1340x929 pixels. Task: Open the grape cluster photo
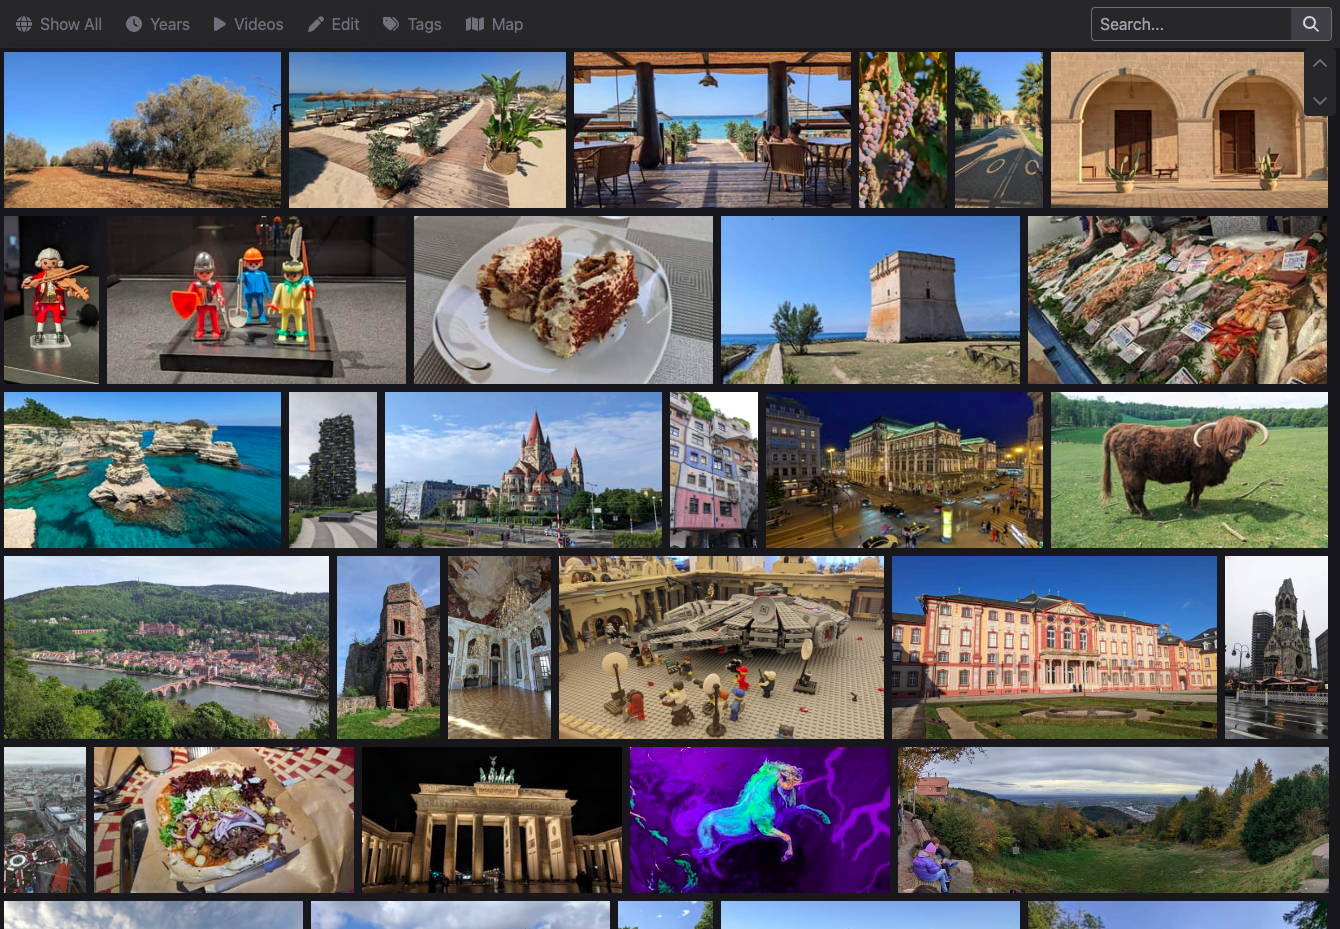coord(903,130)
